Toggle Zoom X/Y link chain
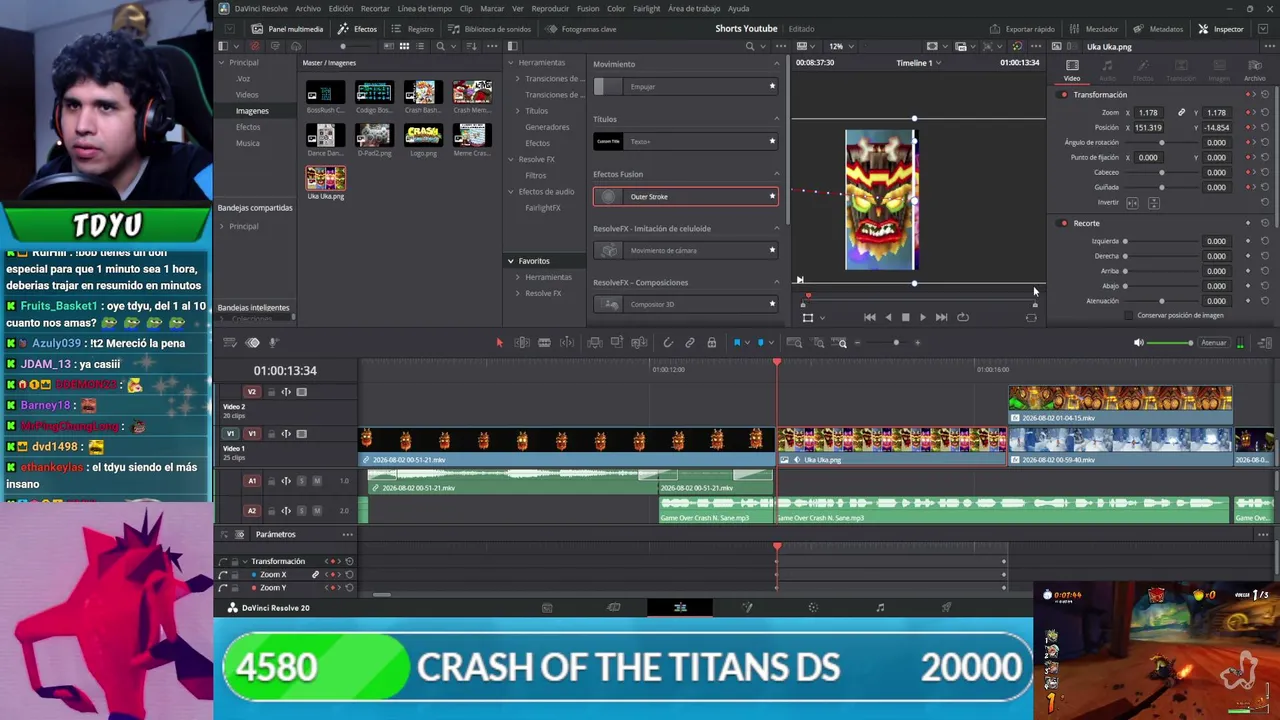Viewport: 1280px width, 720px height. tap(1181, 113)
